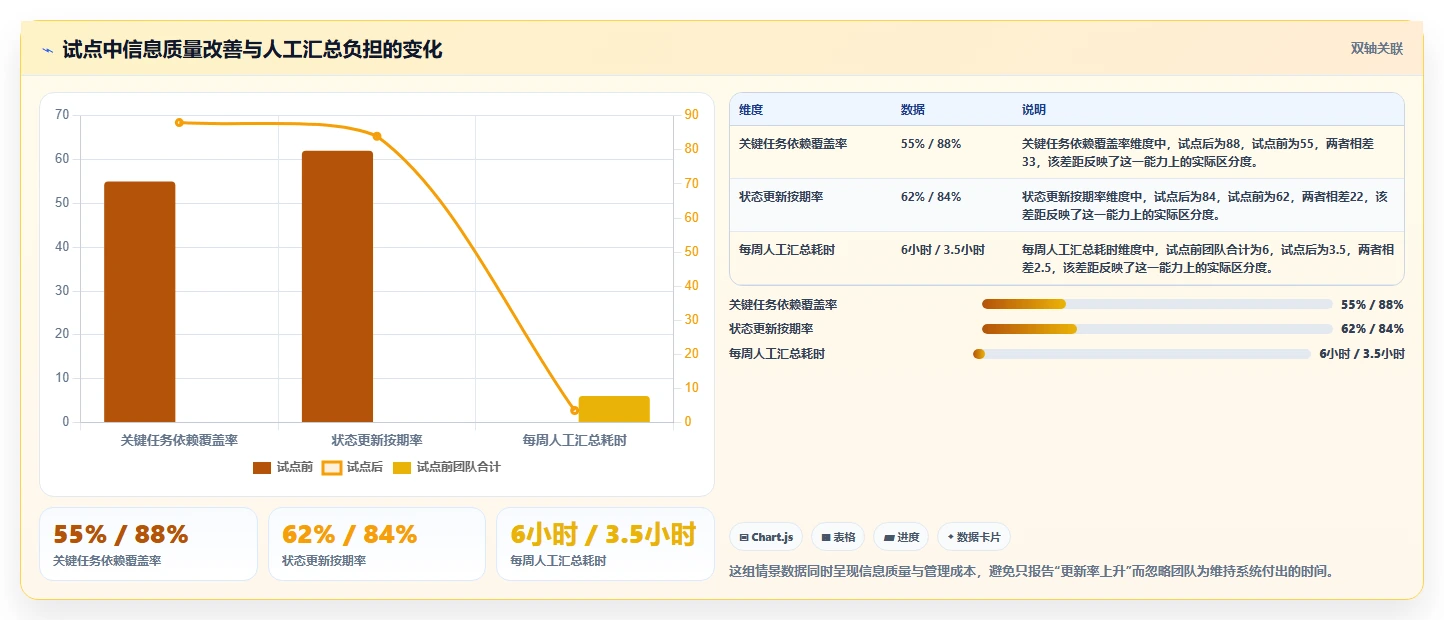Click the line point above 关键任务依赖覆盖率
Image resolution: width=1444 pixels, height=620 pixels.
[x=179, y=123]
